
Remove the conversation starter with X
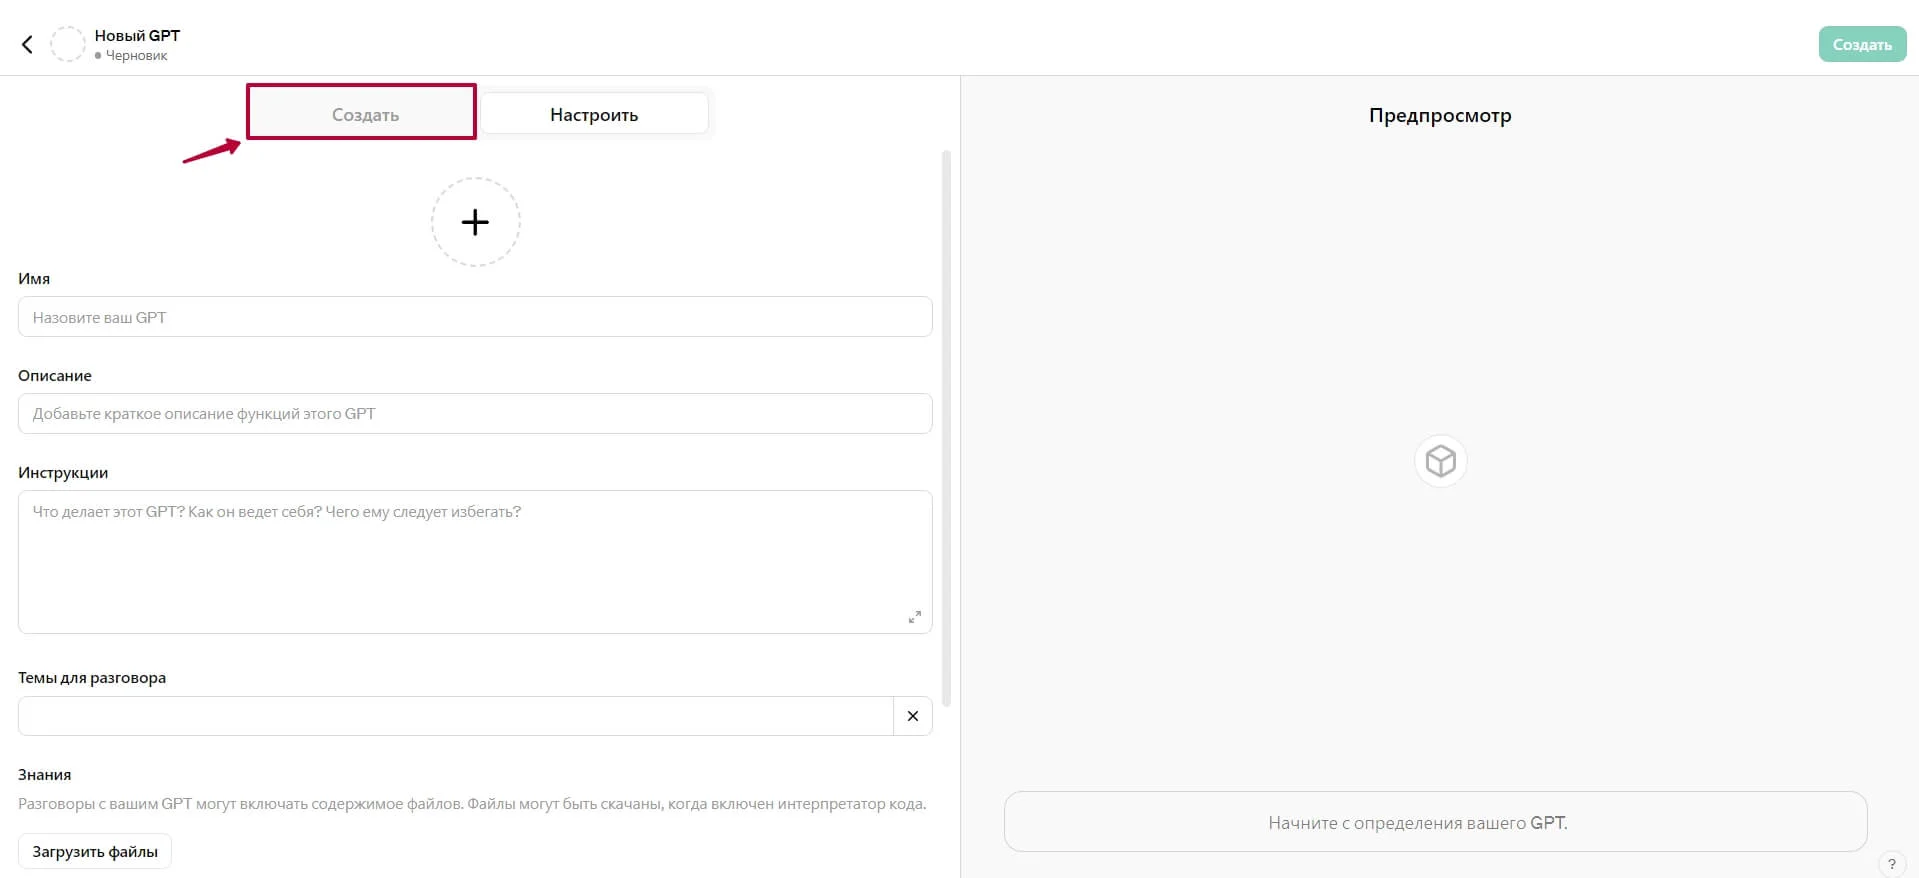click(x=912, y=716)
